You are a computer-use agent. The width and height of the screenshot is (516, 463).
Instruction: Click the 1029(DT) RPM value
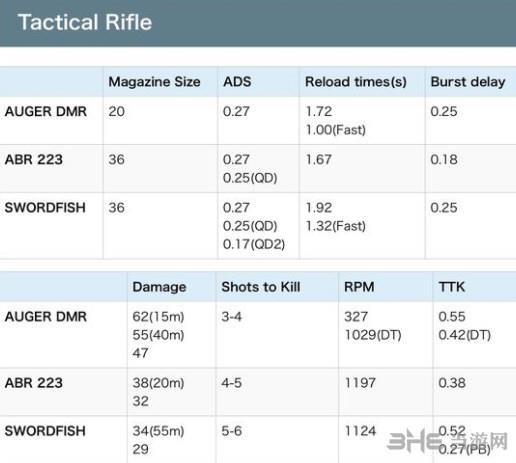tap(373, 335)
